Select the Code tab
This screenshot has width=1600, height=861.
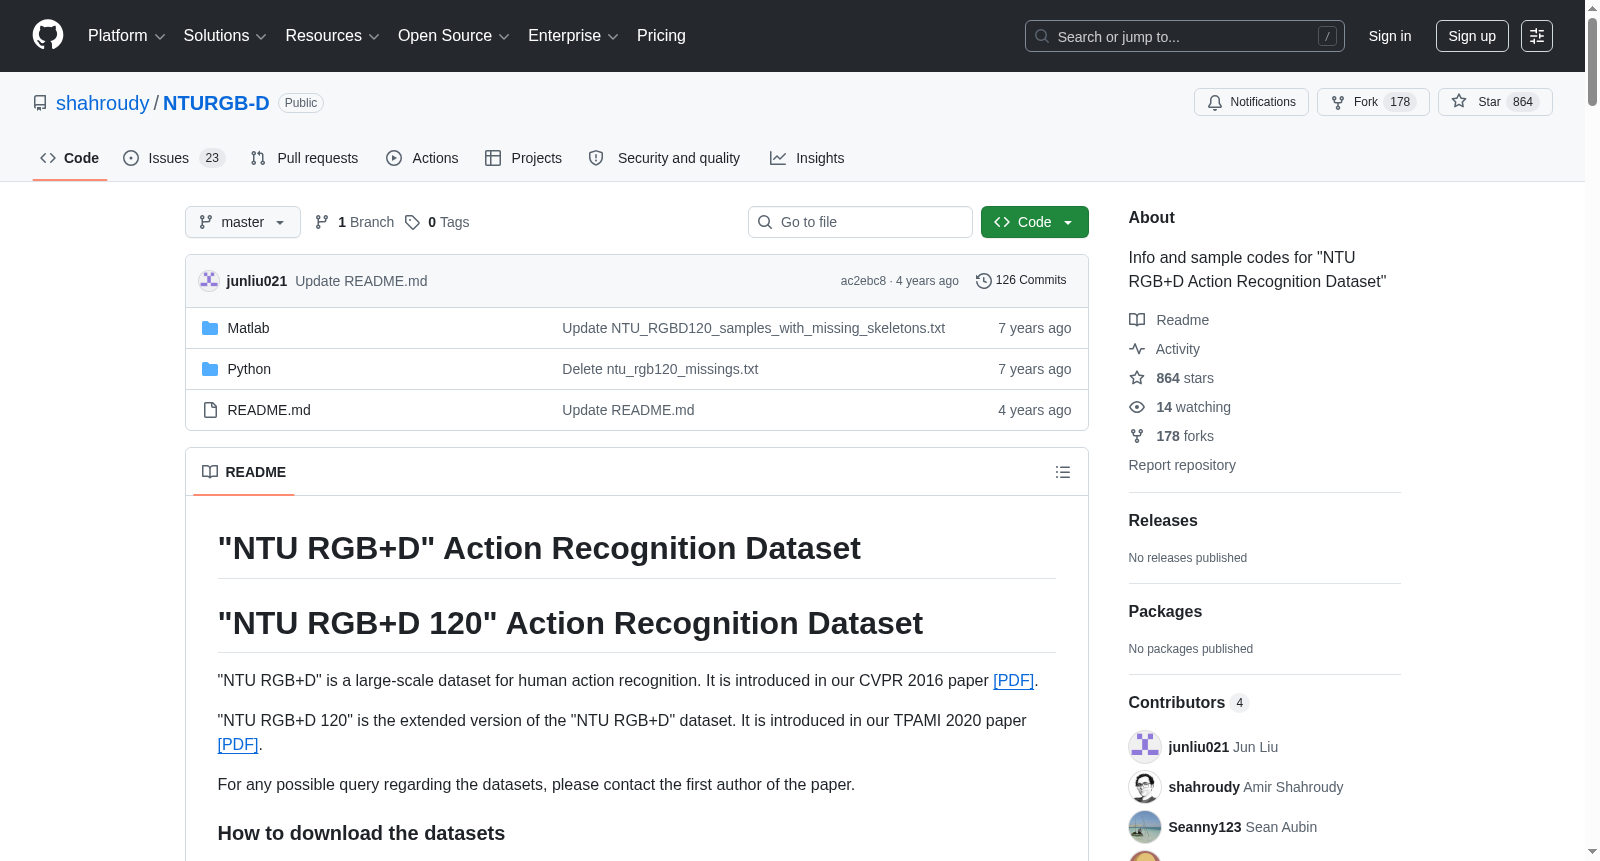click(x=70, y=158)
